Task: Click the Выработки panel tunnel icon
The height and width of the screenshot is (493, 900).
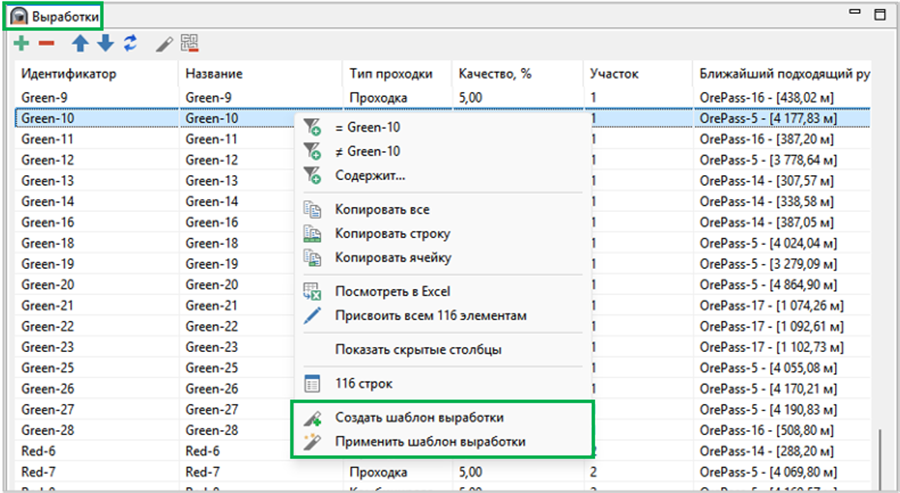Action: tap(19, 17)
